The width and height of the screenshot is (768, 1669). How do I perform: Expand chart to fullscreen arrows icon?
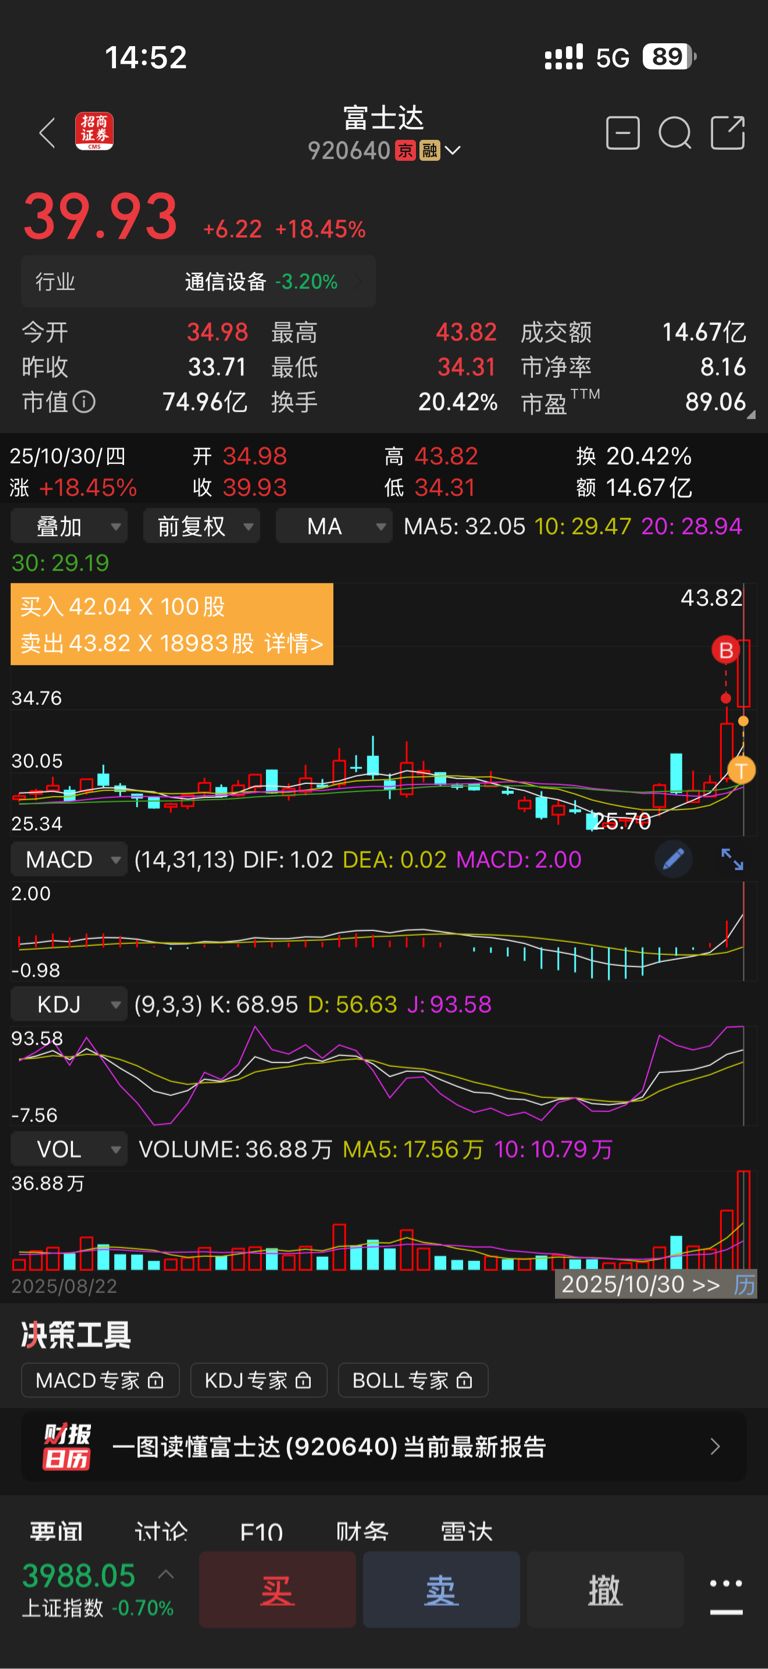(732, 859)
